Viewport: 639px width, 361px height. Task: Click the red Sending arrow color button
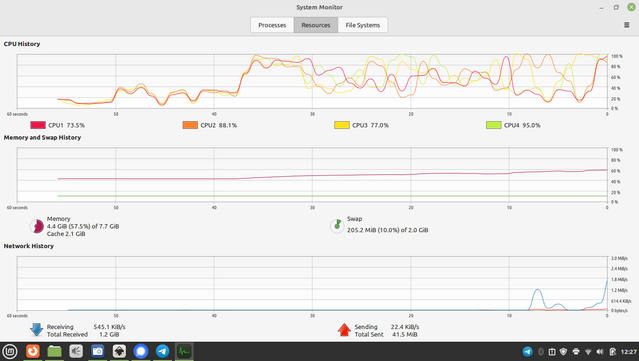point(344,330)
